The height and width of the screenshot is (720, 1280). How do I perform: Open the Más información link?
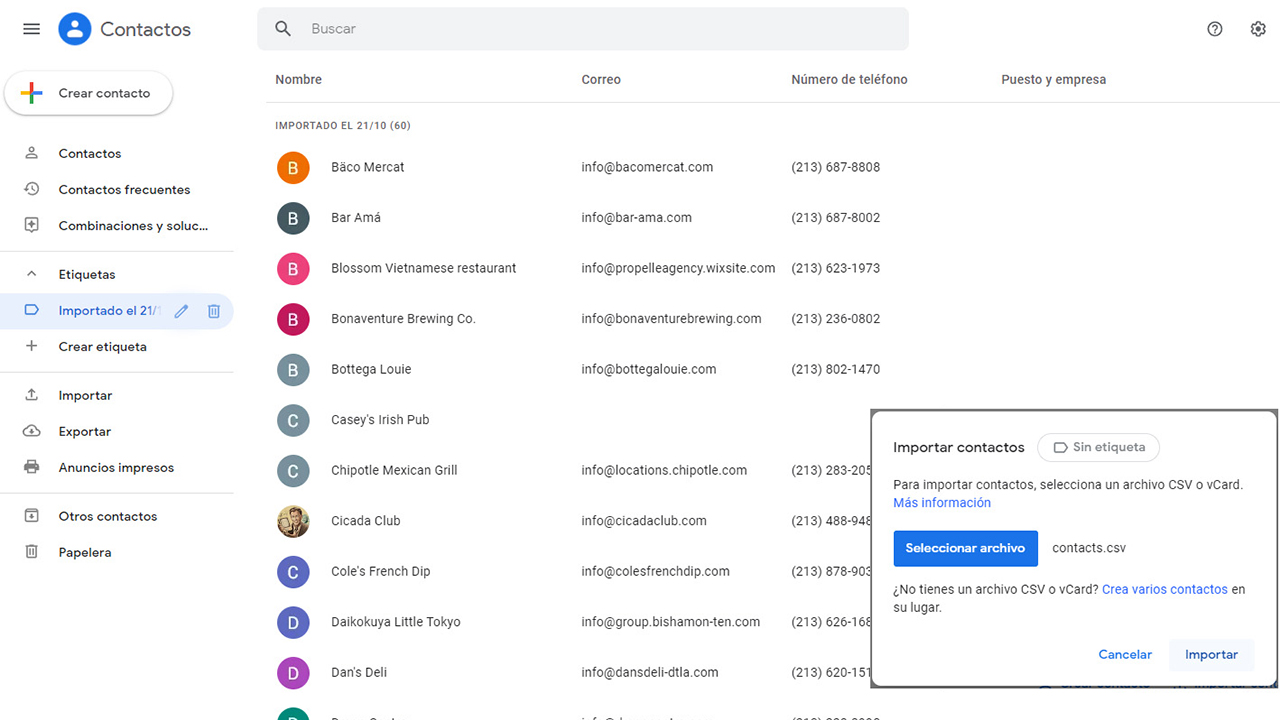click(942, 503)
